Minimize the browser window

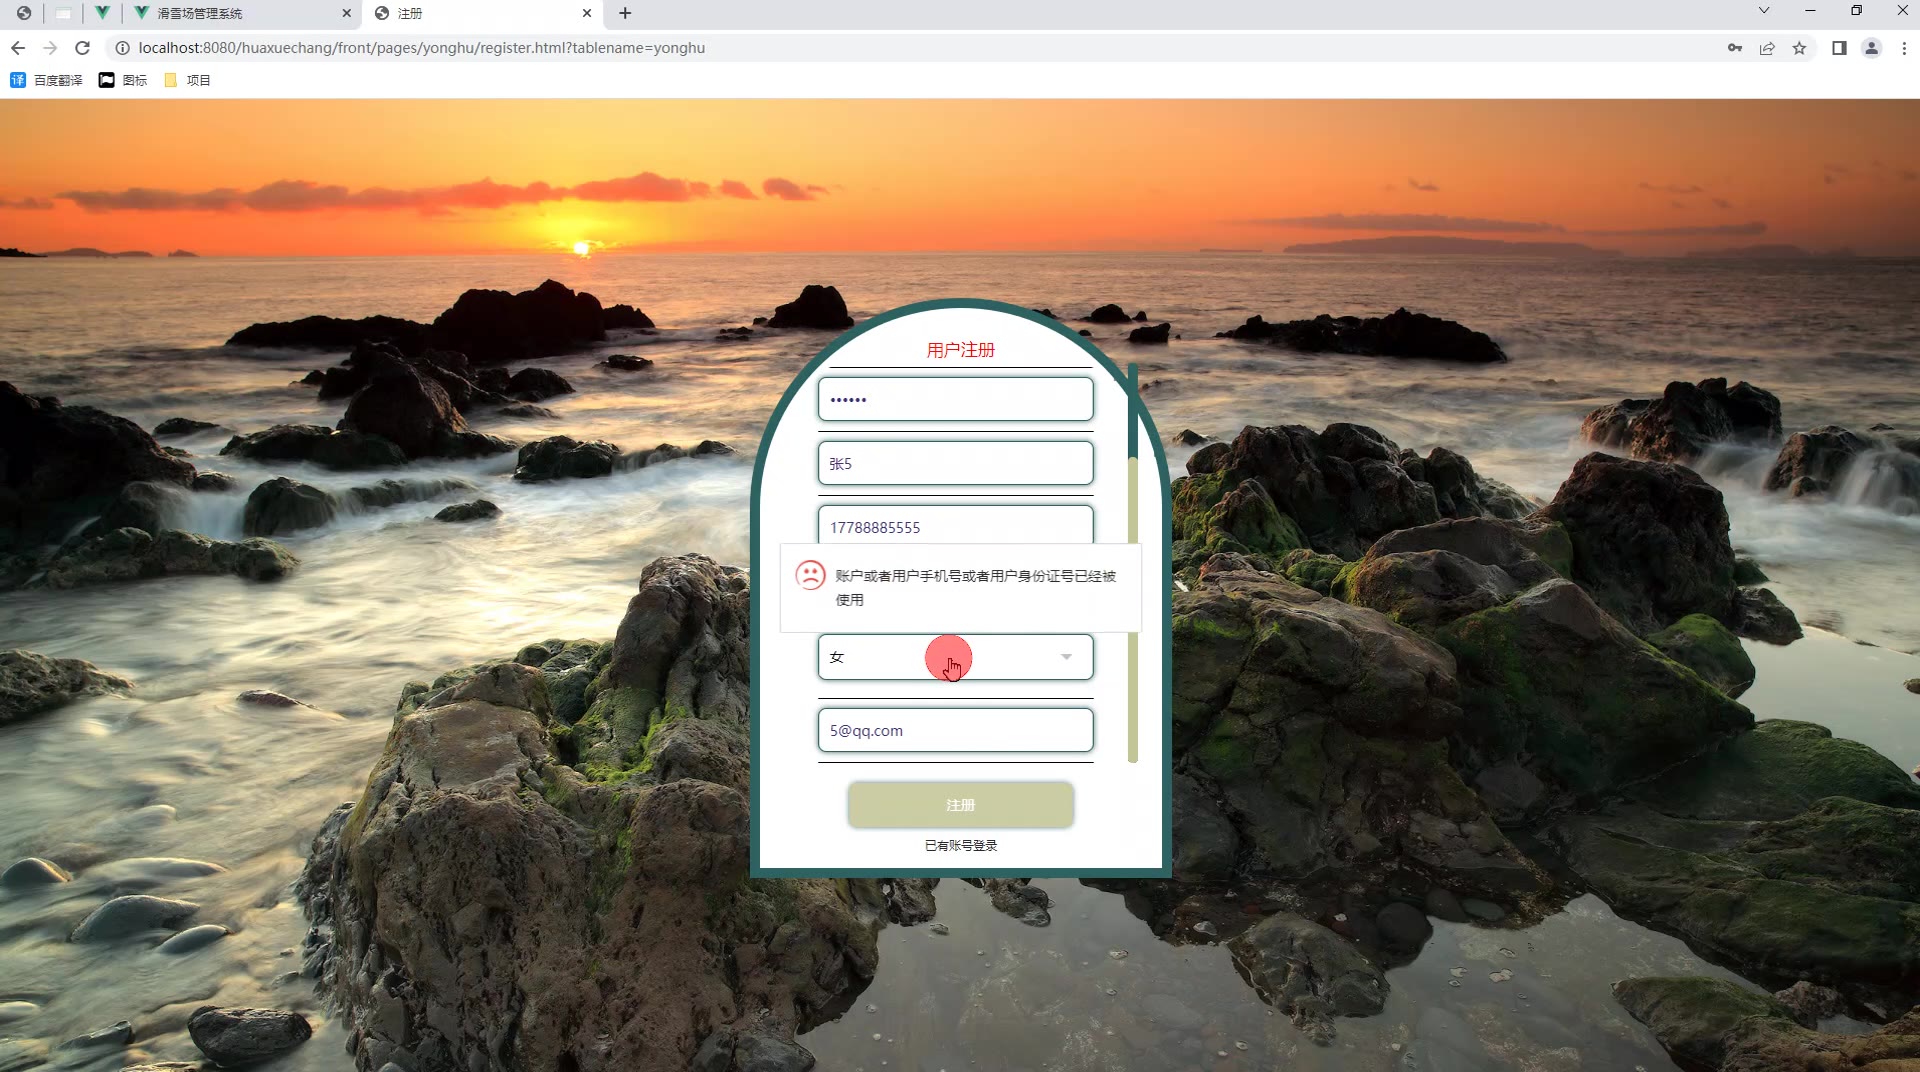1810,11
